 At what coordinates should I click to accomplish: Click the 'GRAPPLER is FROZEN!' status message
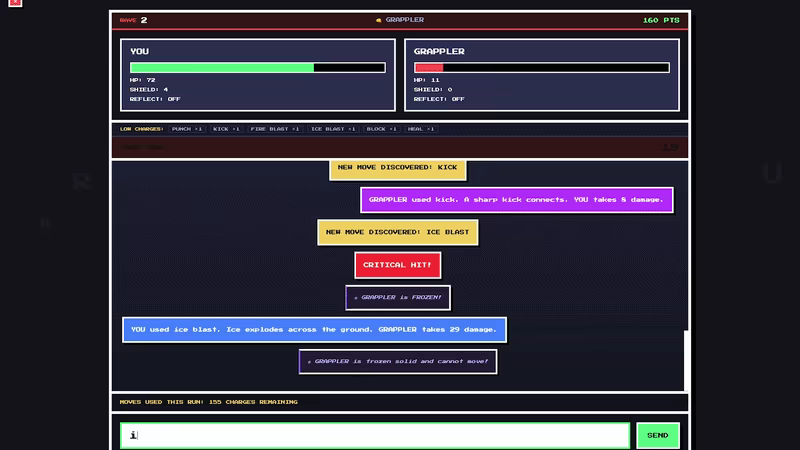(398, 297)
